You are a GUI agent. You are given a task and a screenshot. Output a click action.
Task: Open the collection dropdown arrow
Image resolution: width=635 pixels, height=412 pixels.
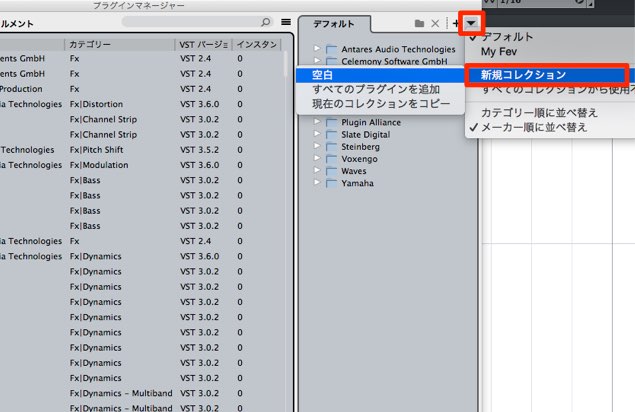471,23
